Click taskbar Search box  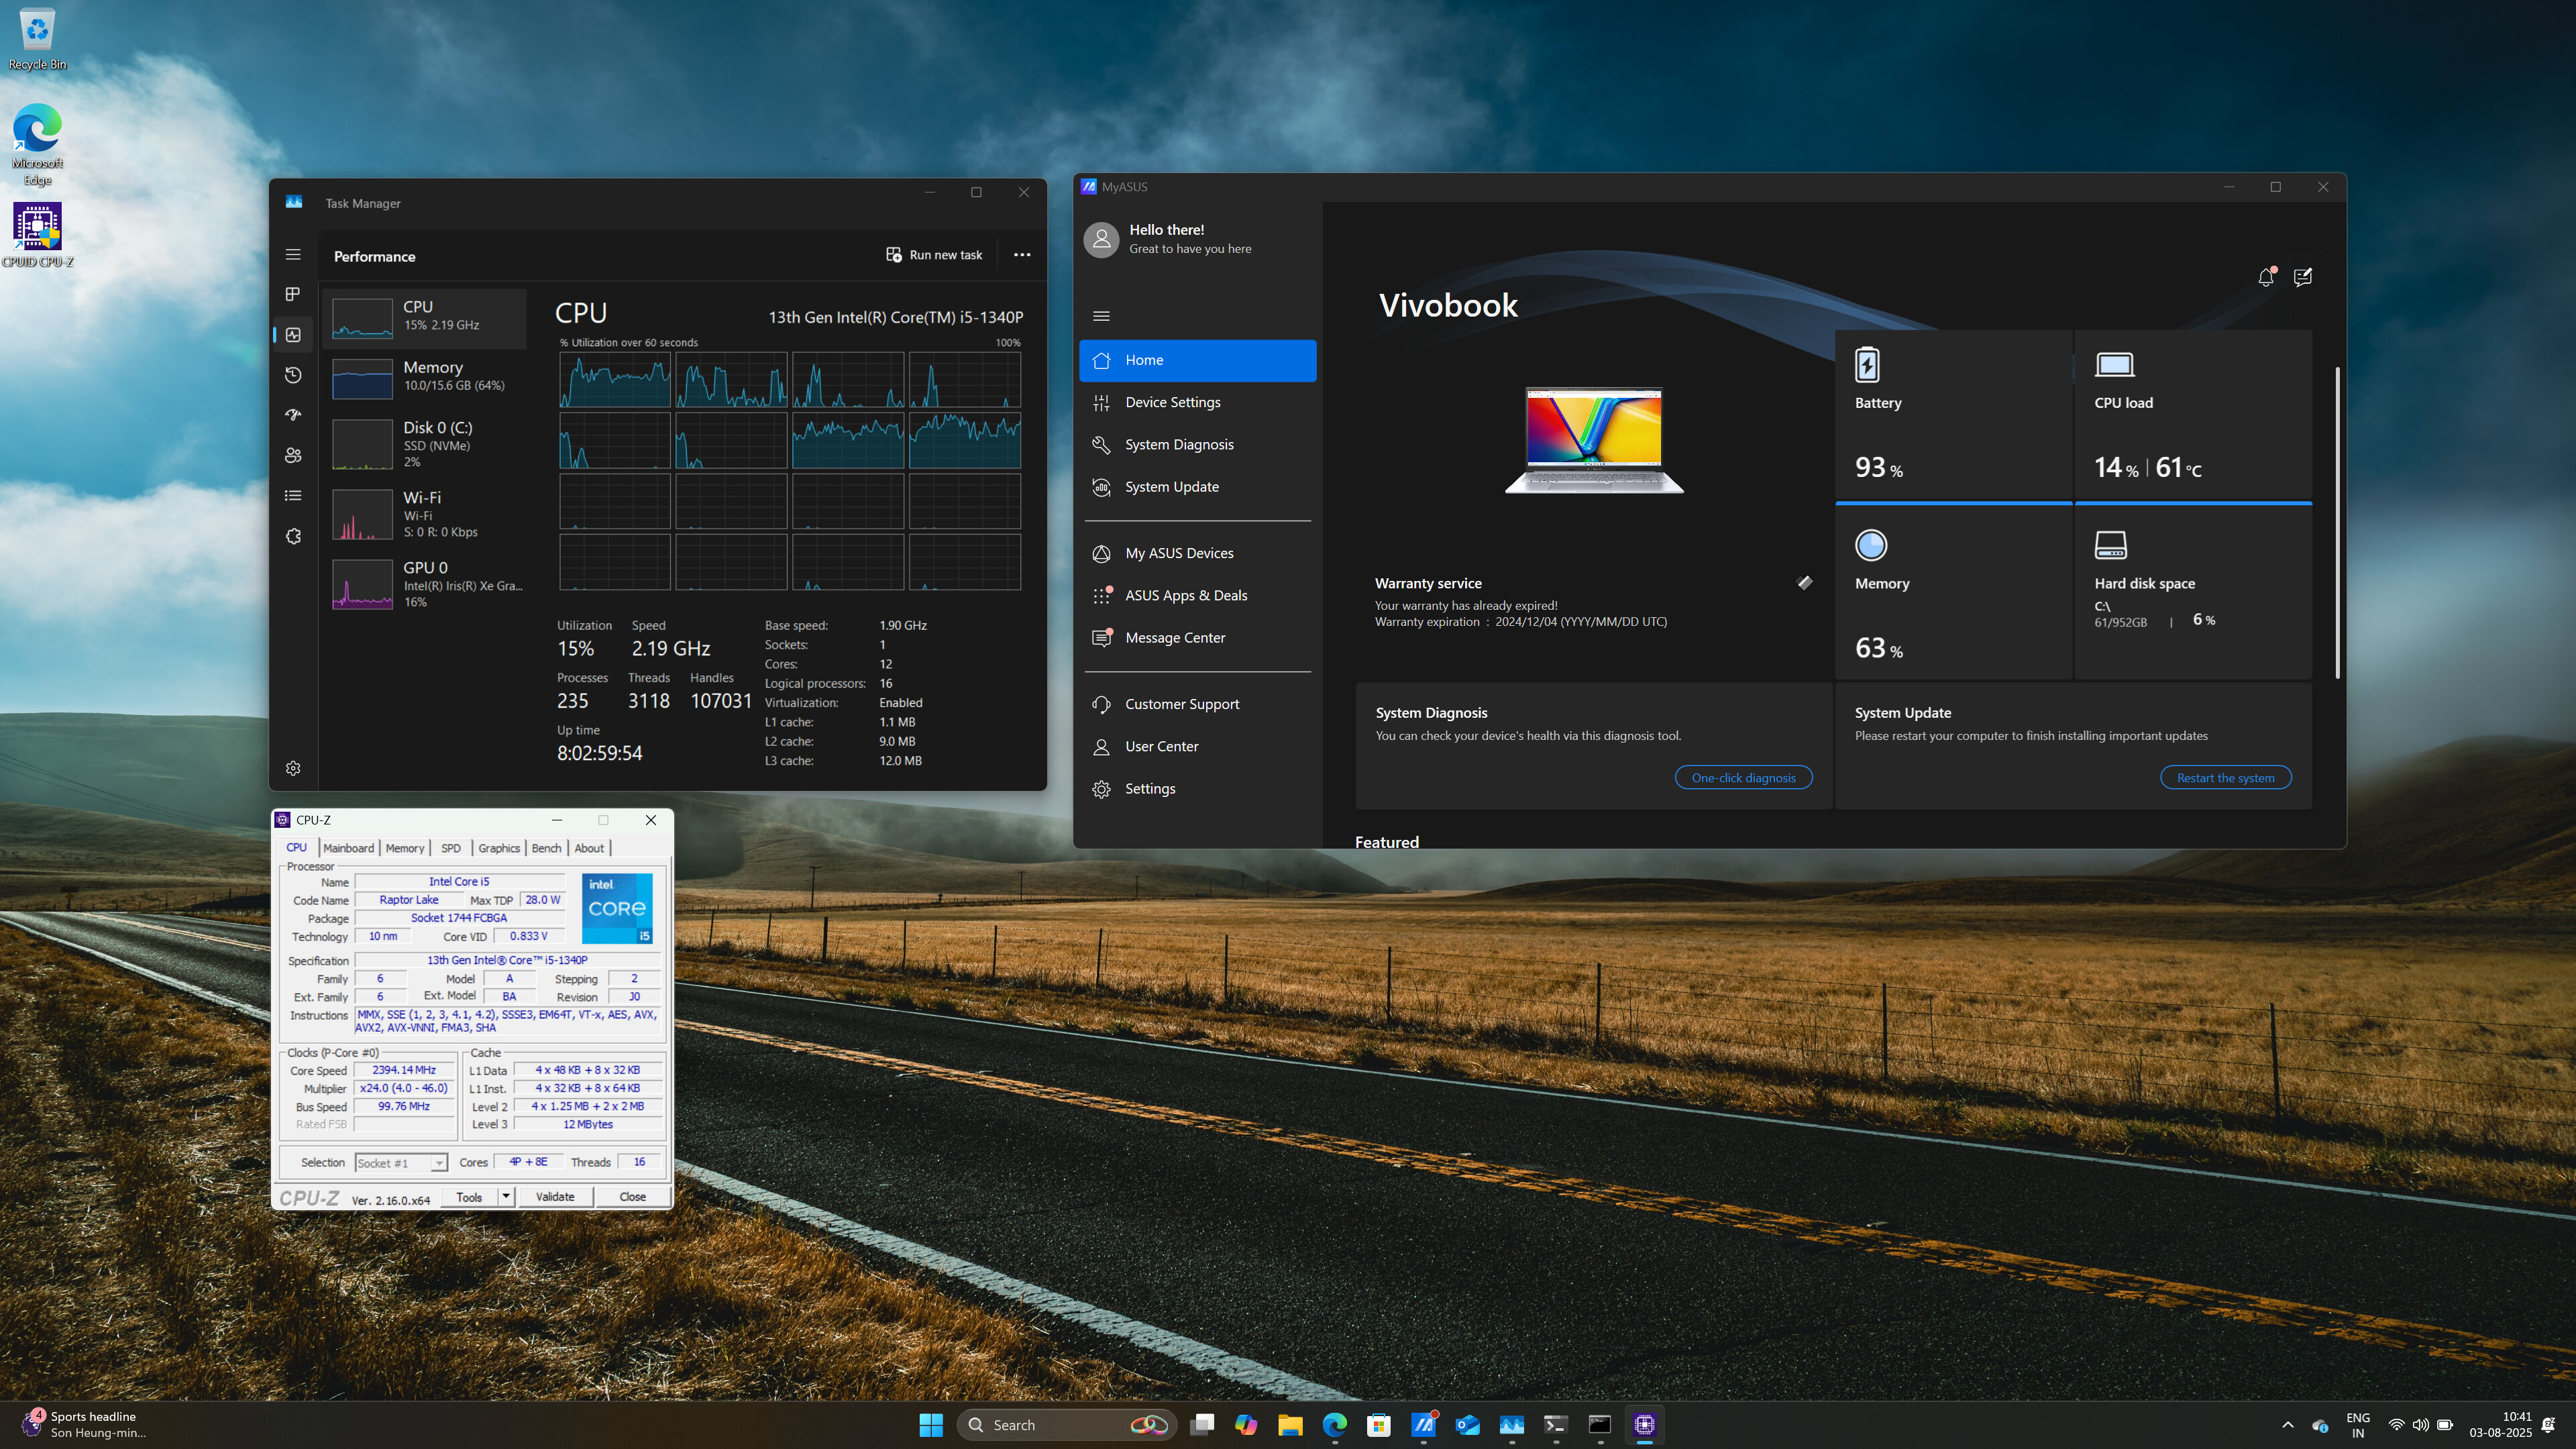[x=1067, y=1425]
